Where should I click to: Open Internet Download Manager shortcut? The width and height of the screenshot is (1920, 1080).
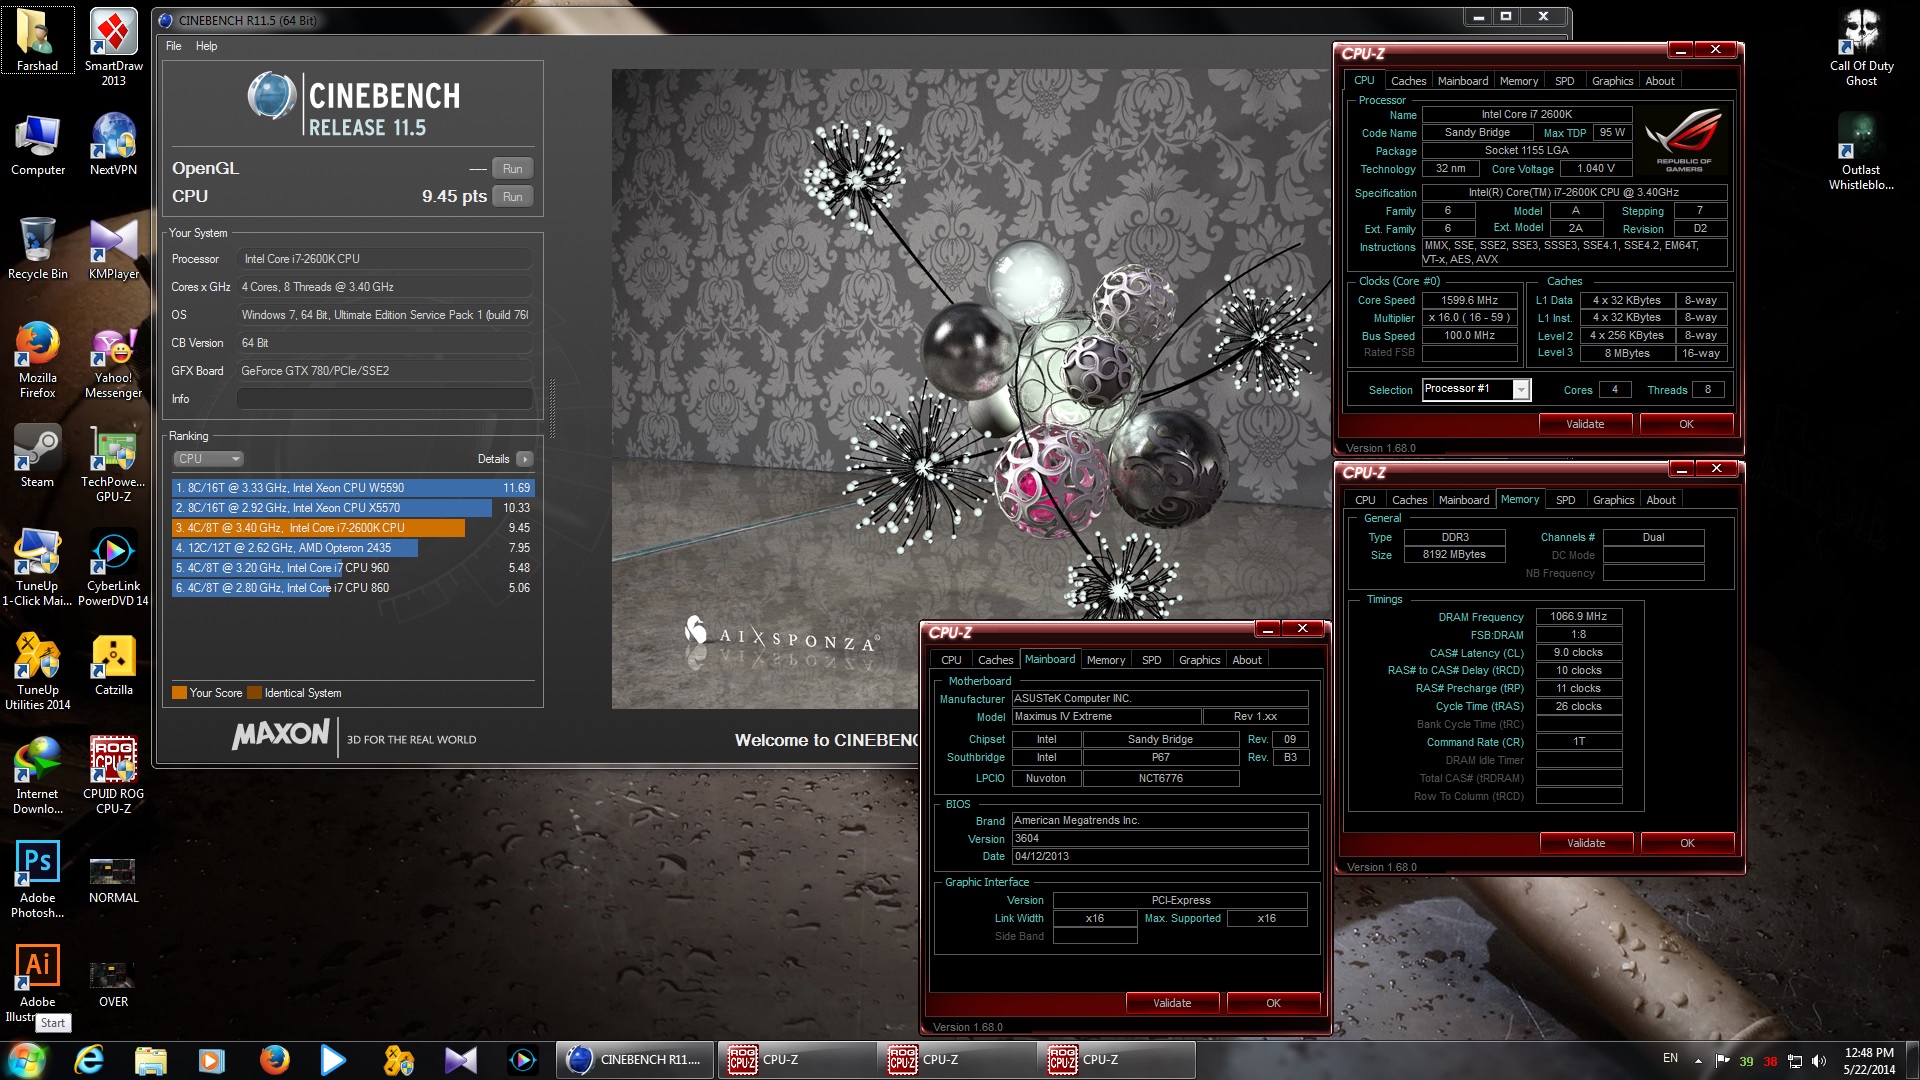[x=37, y=775]
